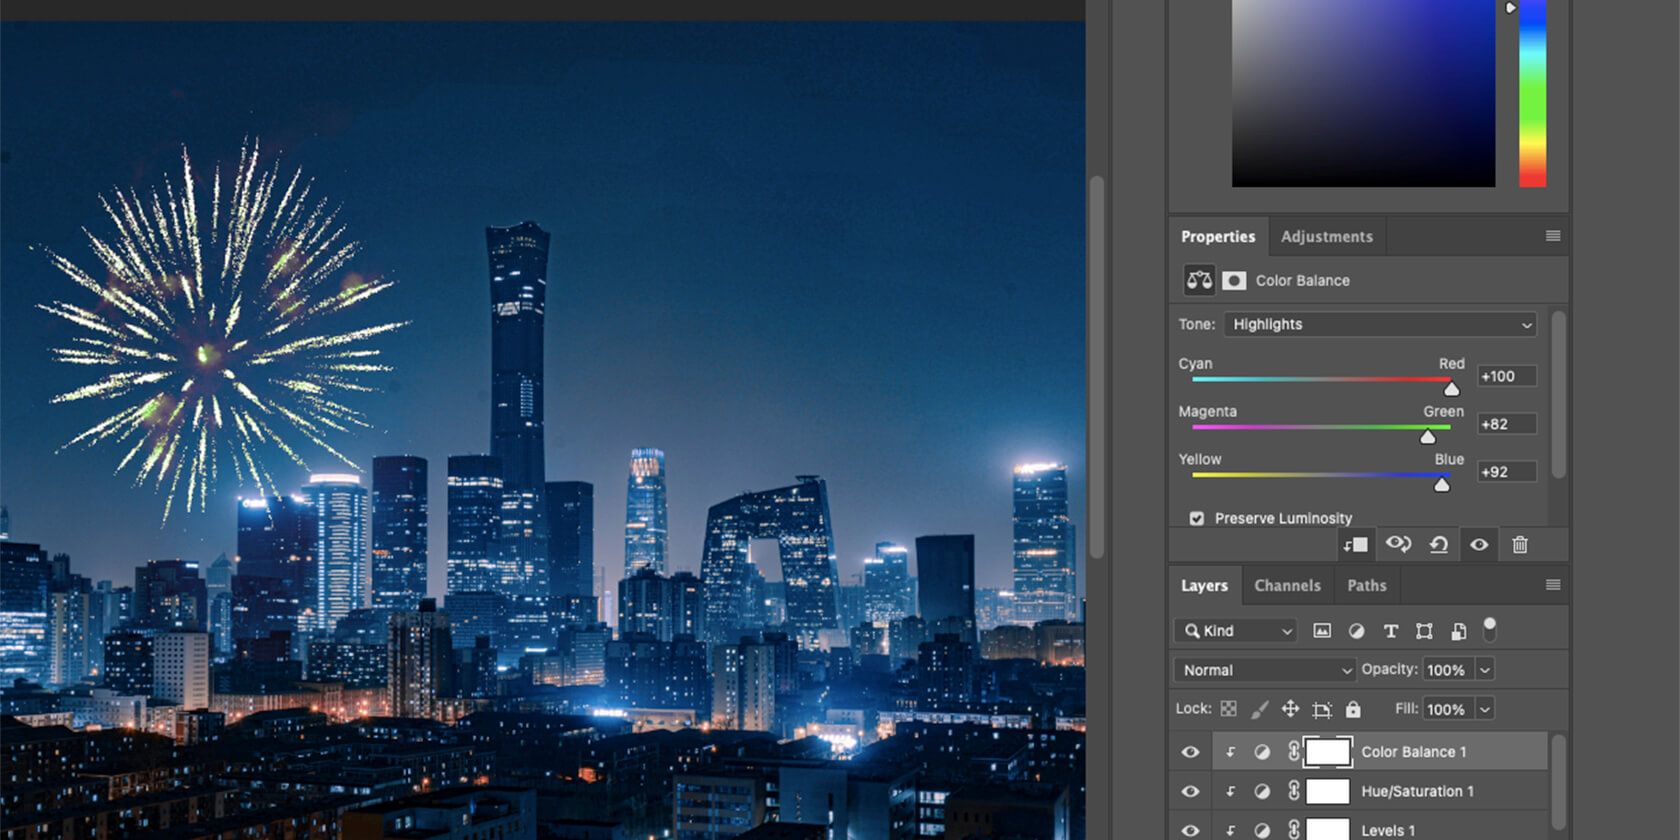Hide the Hue/Saturation 1 layer

coord(1190,791)
